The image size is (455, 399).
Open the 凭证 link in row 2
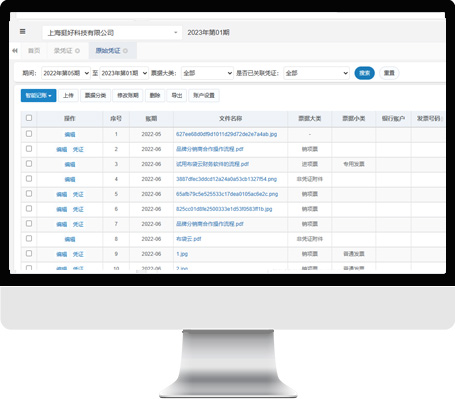pos(78,149)
